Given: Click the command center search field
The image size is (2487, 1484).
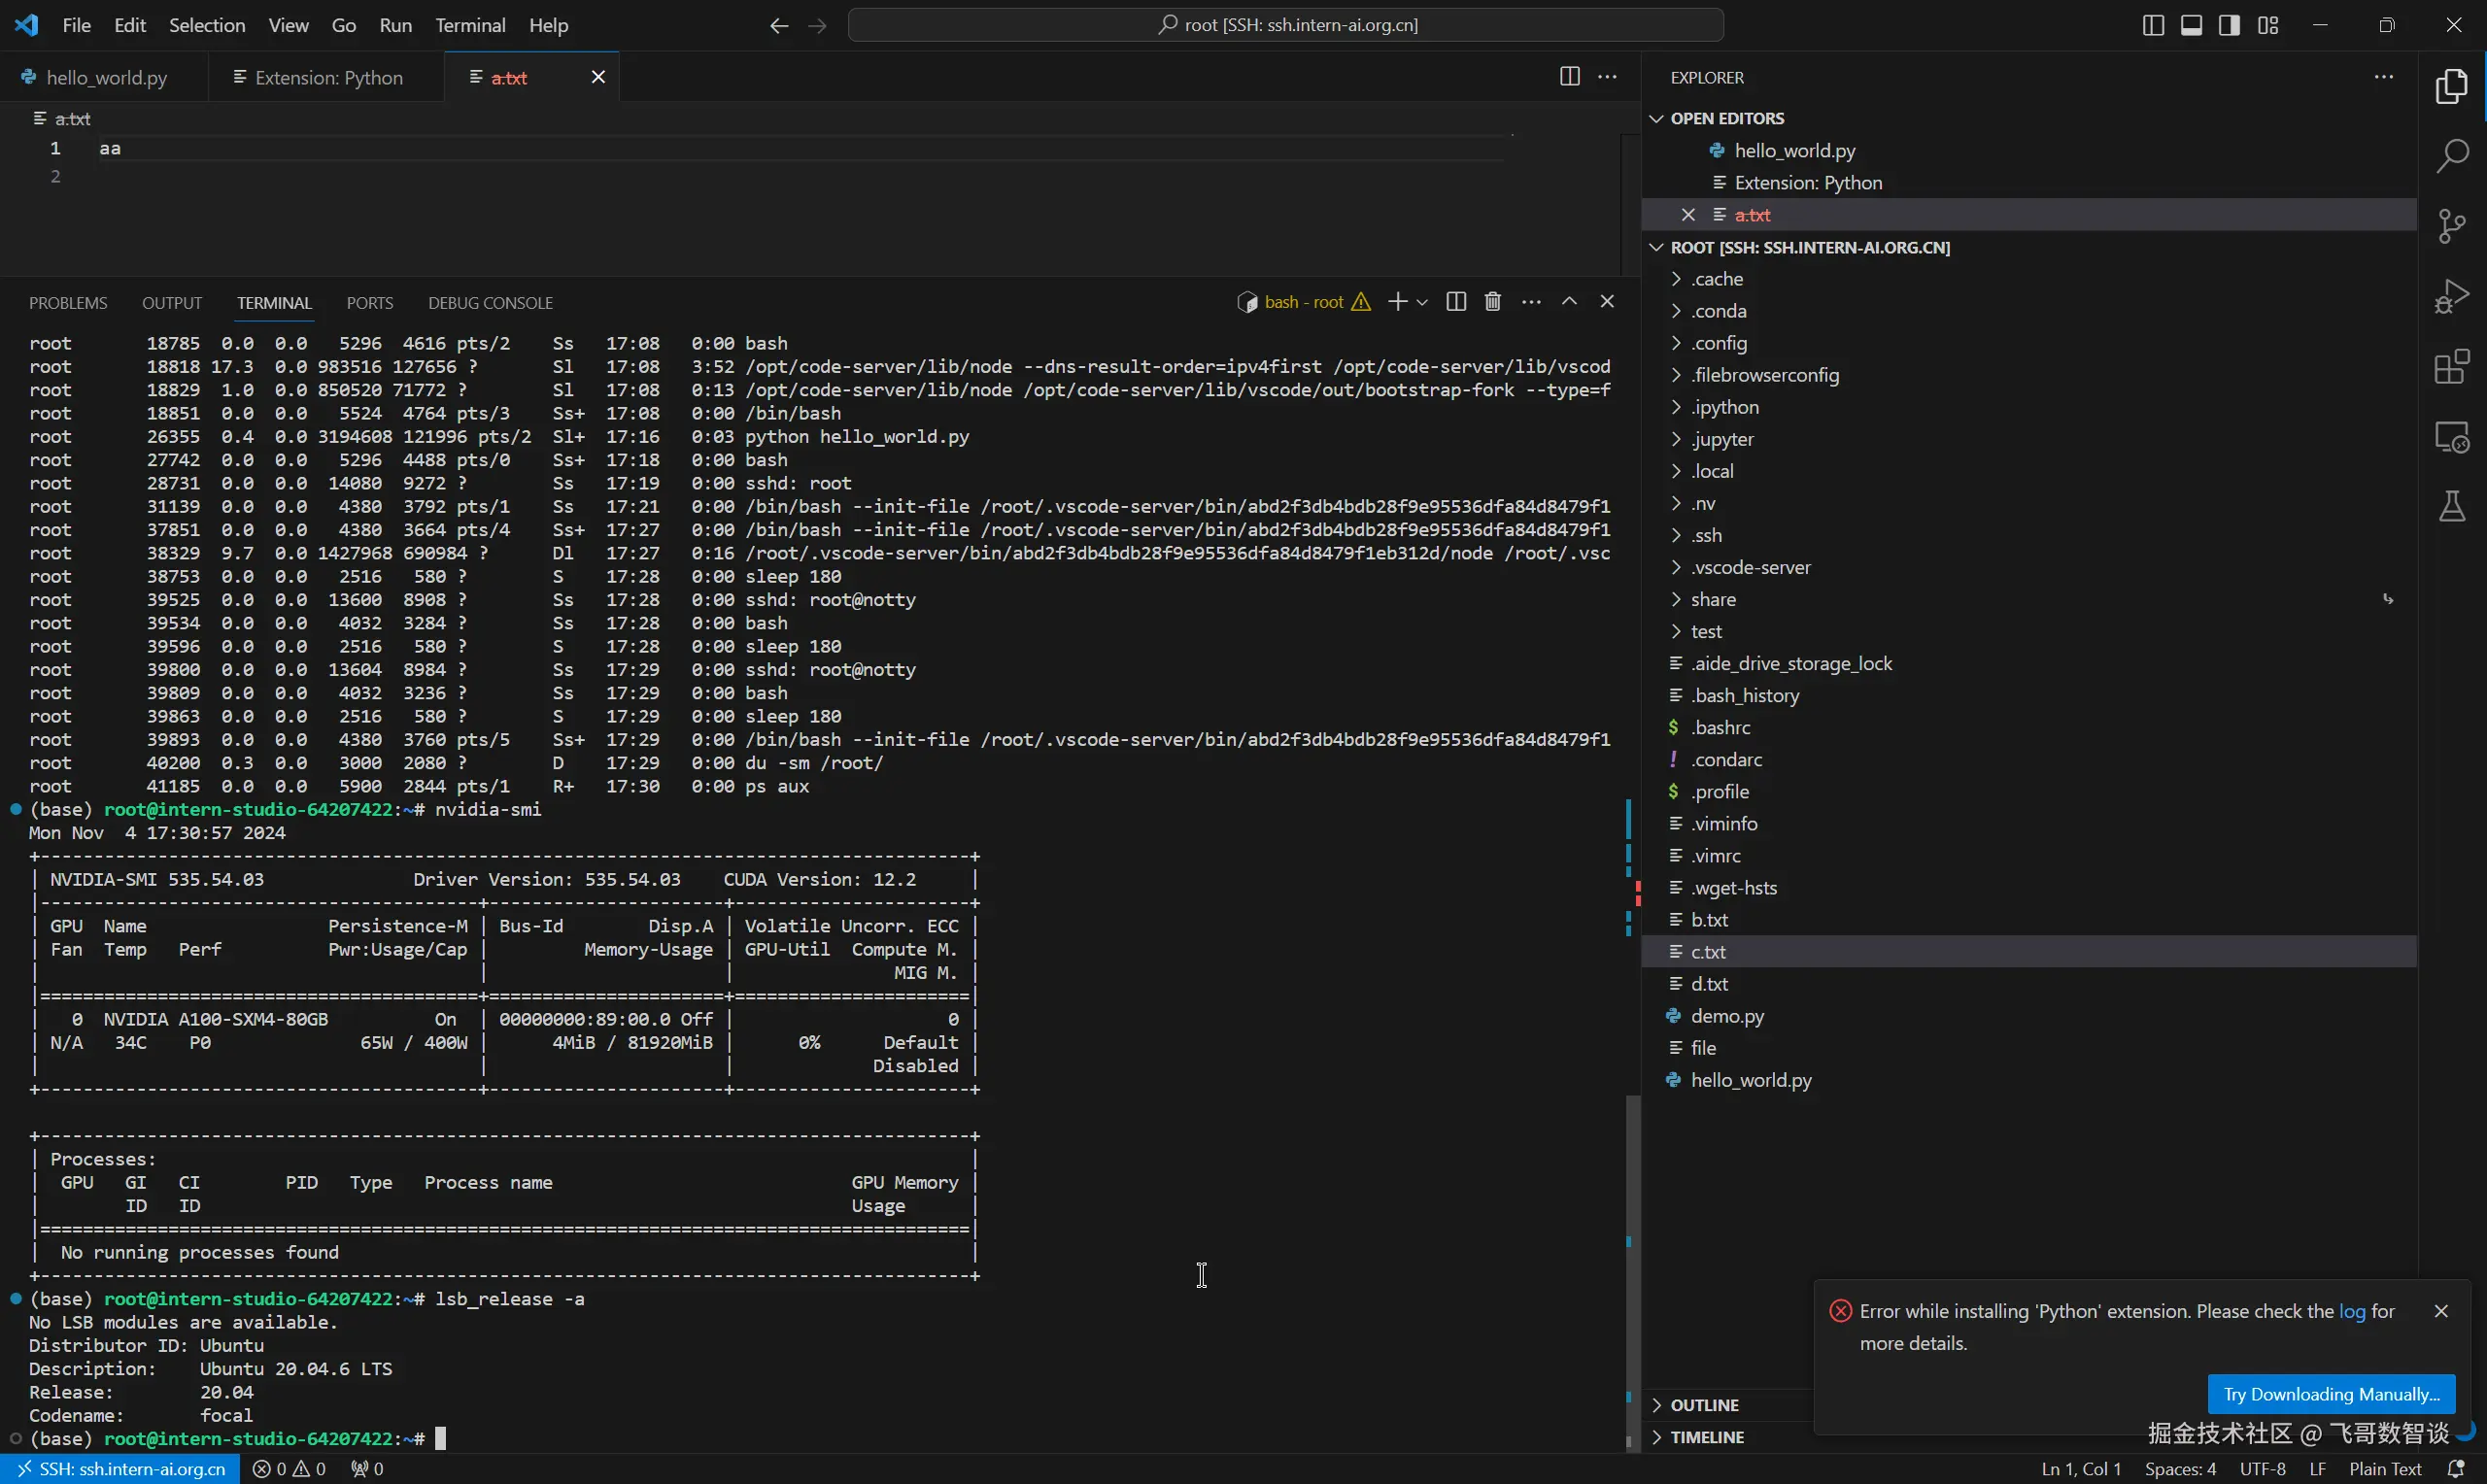Looking at the screenshot, I should (x=1285, y=25).
